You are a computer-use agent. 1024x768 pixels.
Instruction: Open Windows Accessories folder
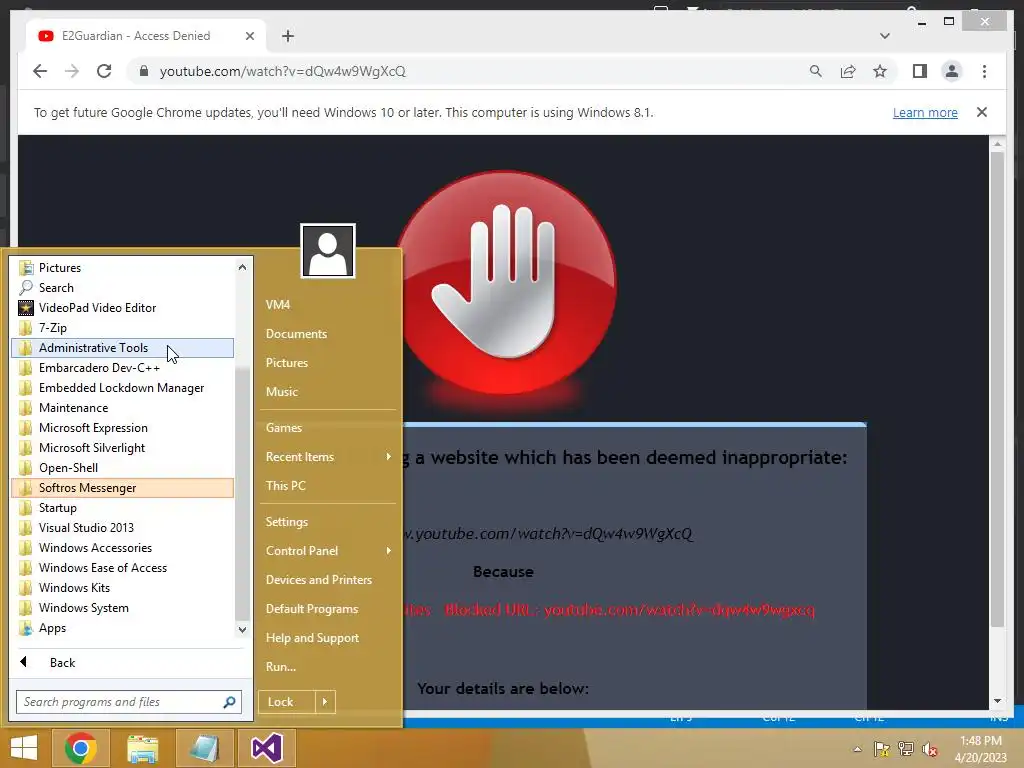tap(123, 548)
